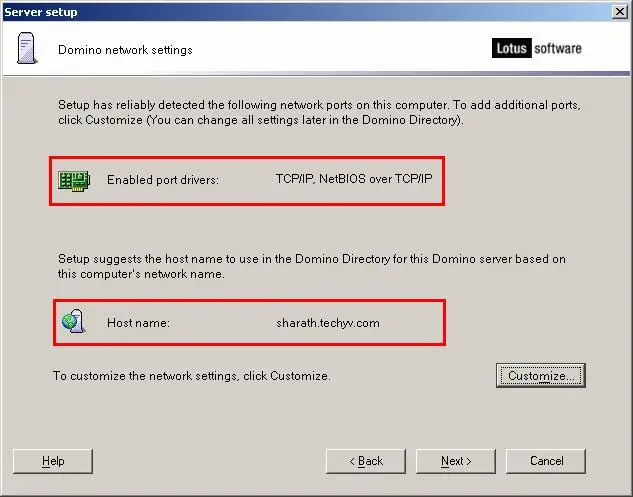This screenshot has width=633, height=497.
Task: Click the 'Setup has reliably detected' paragraph
Action: click(x=319, y=112)
